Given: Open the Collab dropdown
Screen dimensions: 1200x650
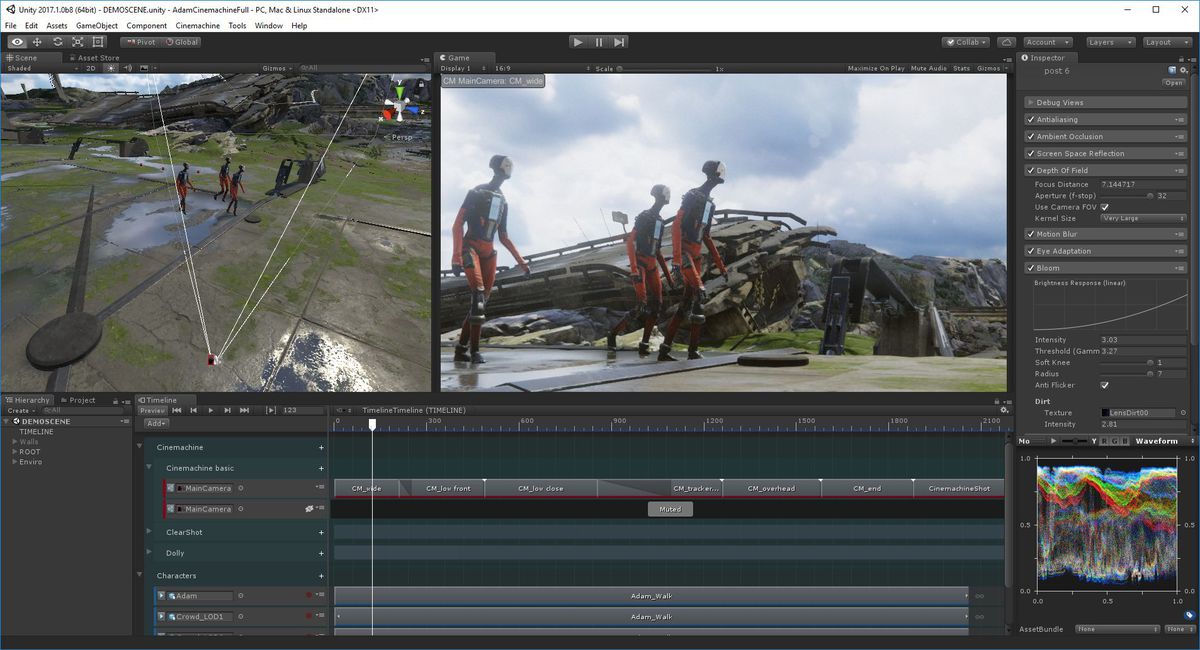Looking at the screenshot, I should [965, 42].
